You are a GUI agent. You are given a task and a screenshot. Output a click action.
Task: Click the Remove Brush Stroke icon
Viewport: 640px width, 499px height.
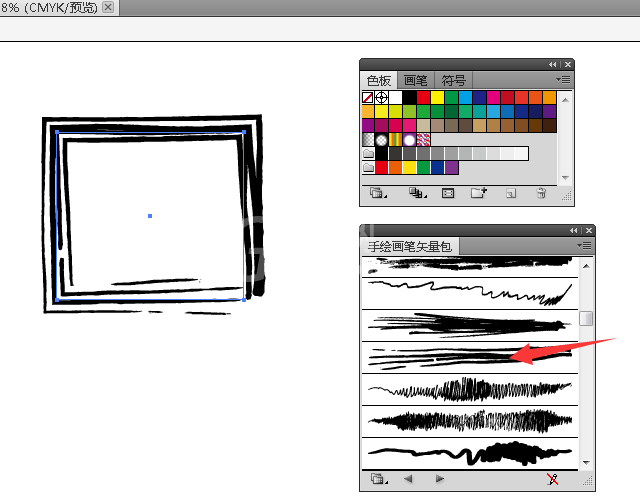[552, 479]
